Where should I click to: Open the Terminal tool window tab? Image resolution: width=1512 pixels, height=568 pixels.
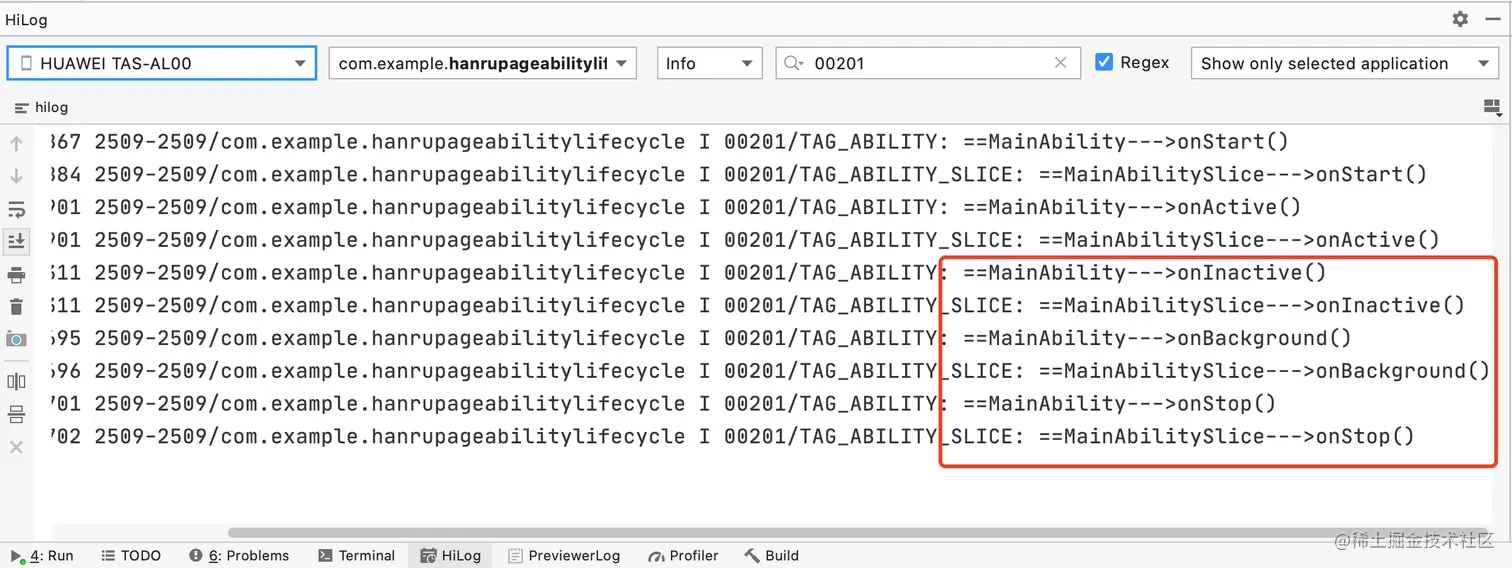click(355, 556)
